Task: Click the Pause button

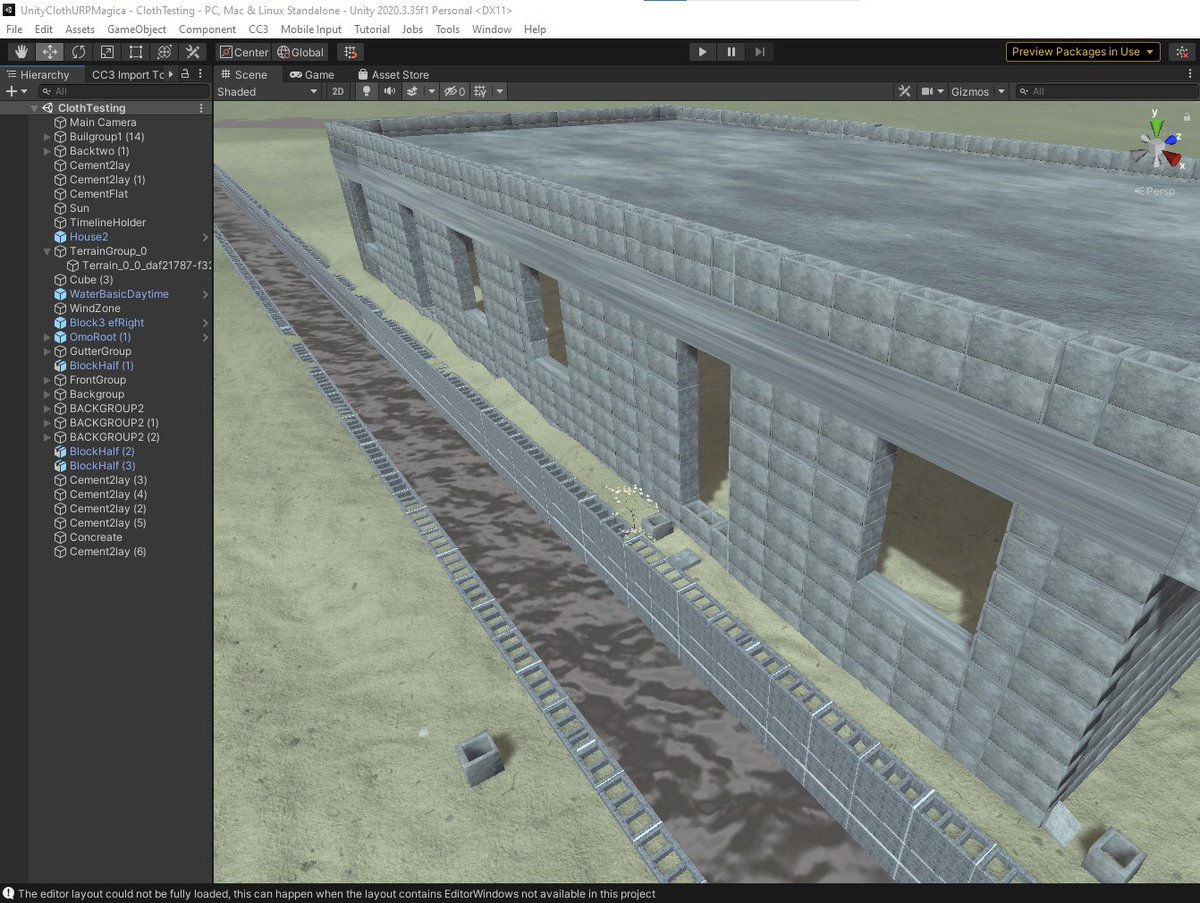Action: tap(731, 52)
